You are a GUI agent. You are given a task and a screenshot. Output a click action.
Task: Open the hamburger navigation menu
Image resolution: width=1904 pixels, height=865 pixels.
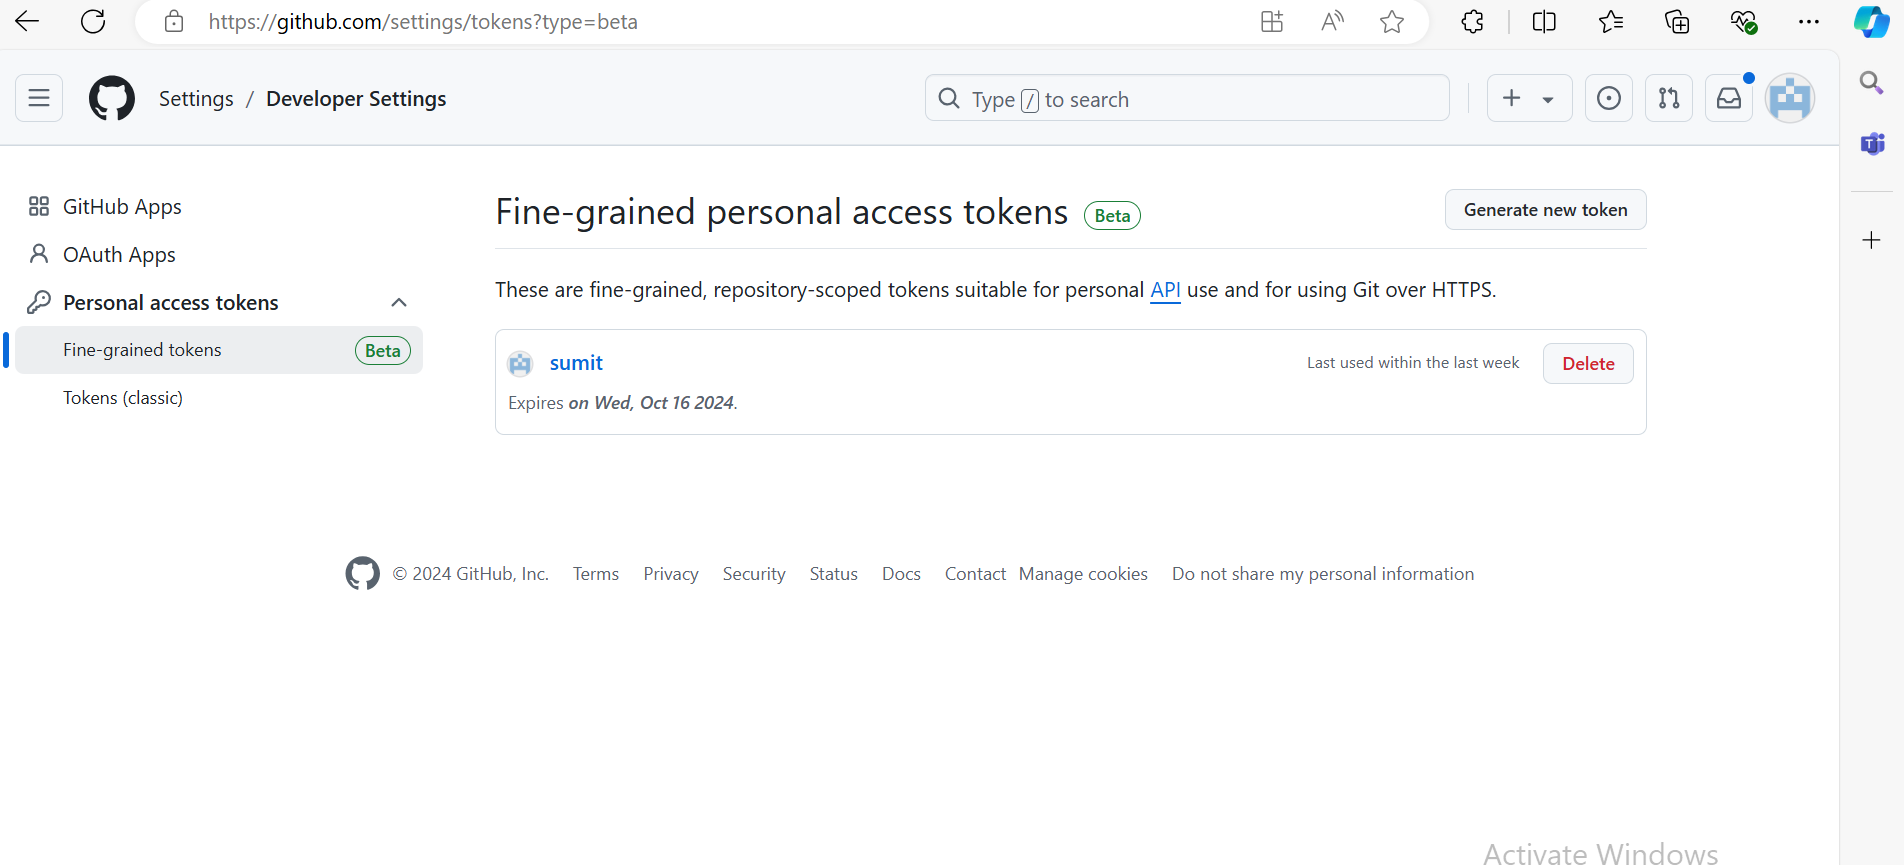click(39, 98)
